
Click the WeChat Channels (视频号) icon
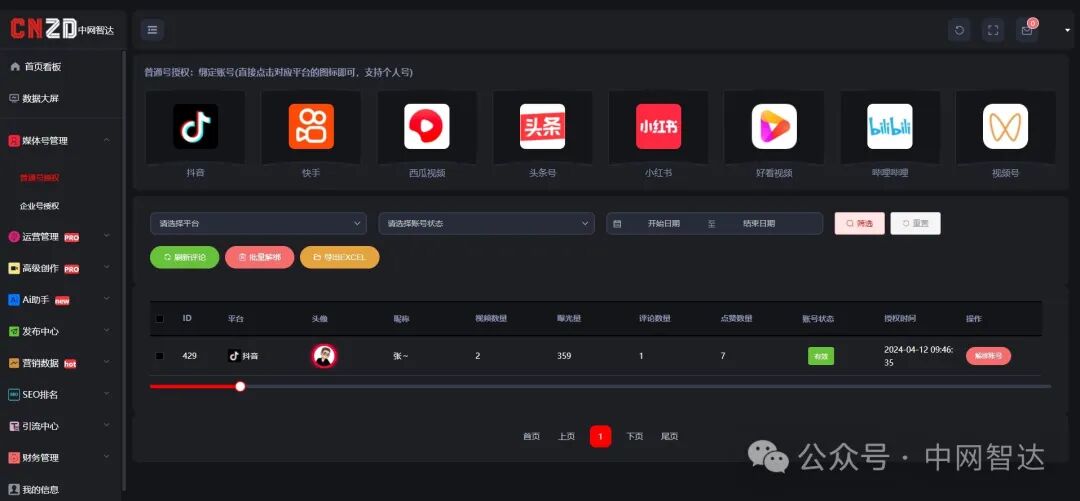coord(1006,127)
